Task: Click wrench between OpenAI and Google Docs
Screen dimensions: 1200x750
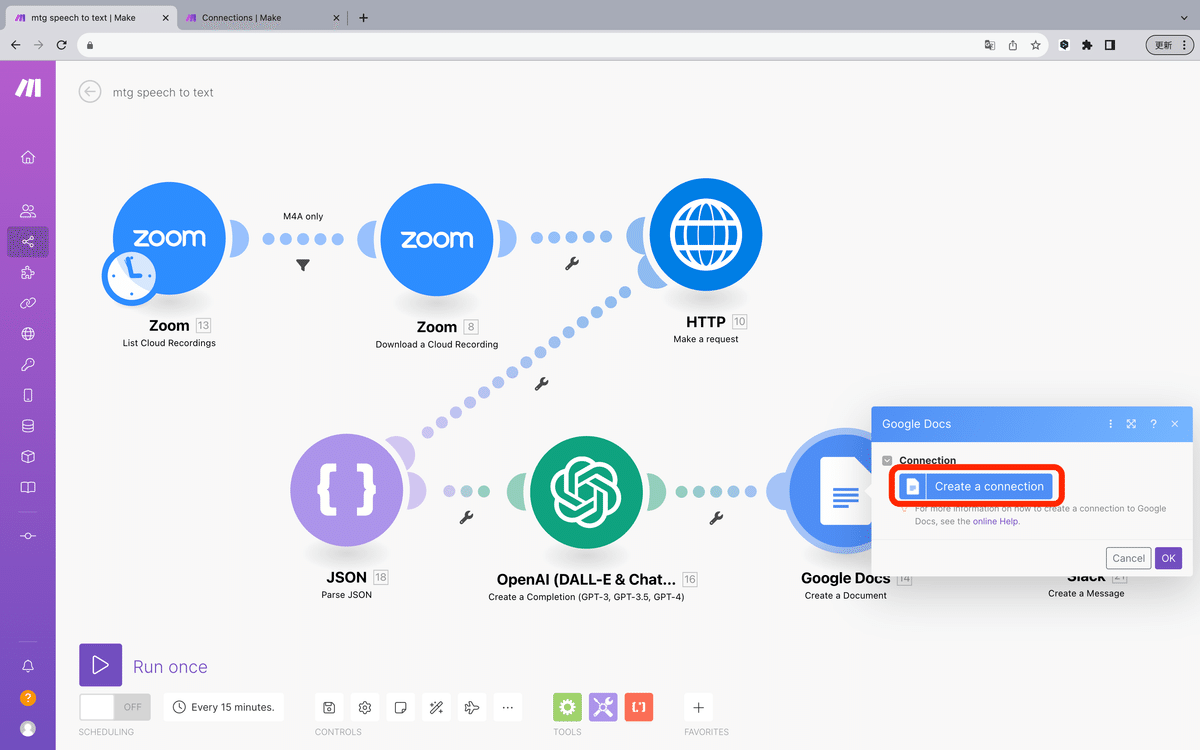Action: click(716, 517)
